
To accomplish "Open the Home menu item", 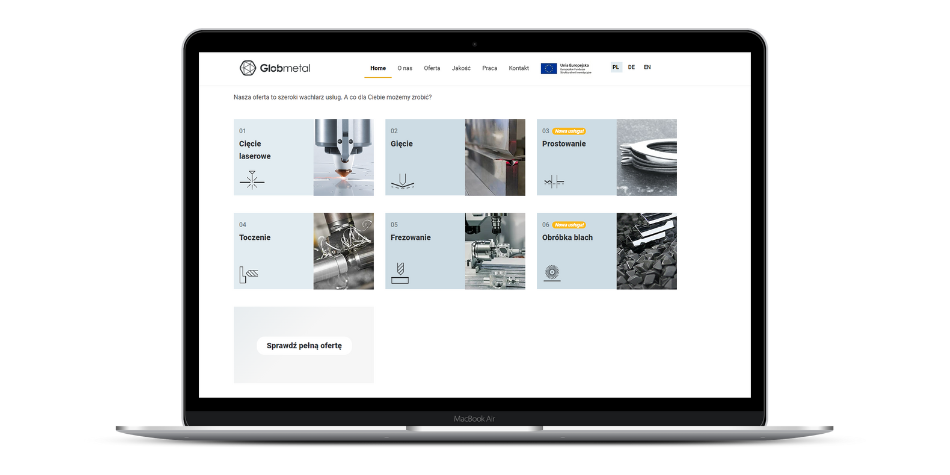I will click(378, 68).
